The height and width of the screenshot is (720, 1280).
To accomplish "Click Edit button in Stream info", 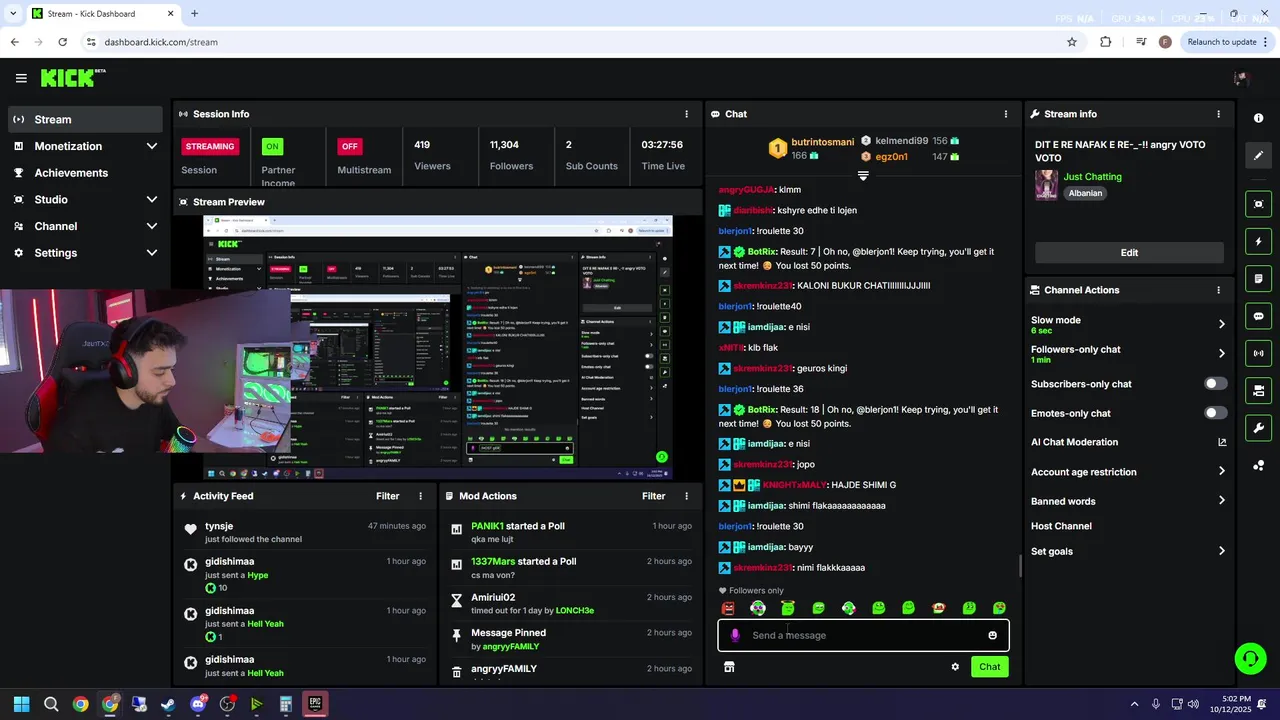I will coord(1129,253).
